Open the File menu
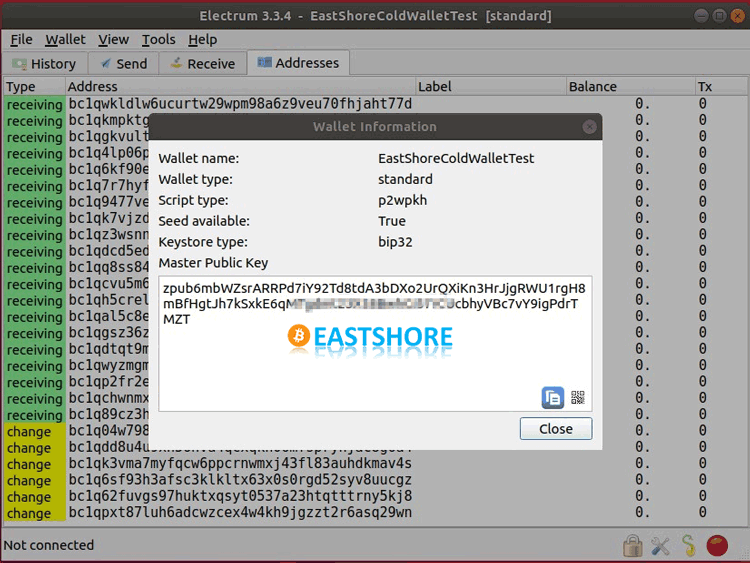This screenshot has height=563, width=750. coord(22,40)
